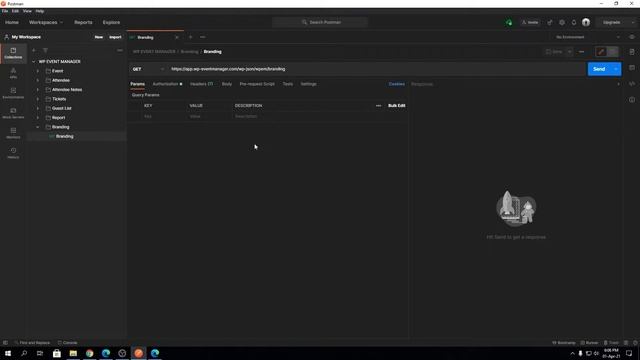Focus the Search Postman box
Screen dimensions: 640x360
click(320, 22)
